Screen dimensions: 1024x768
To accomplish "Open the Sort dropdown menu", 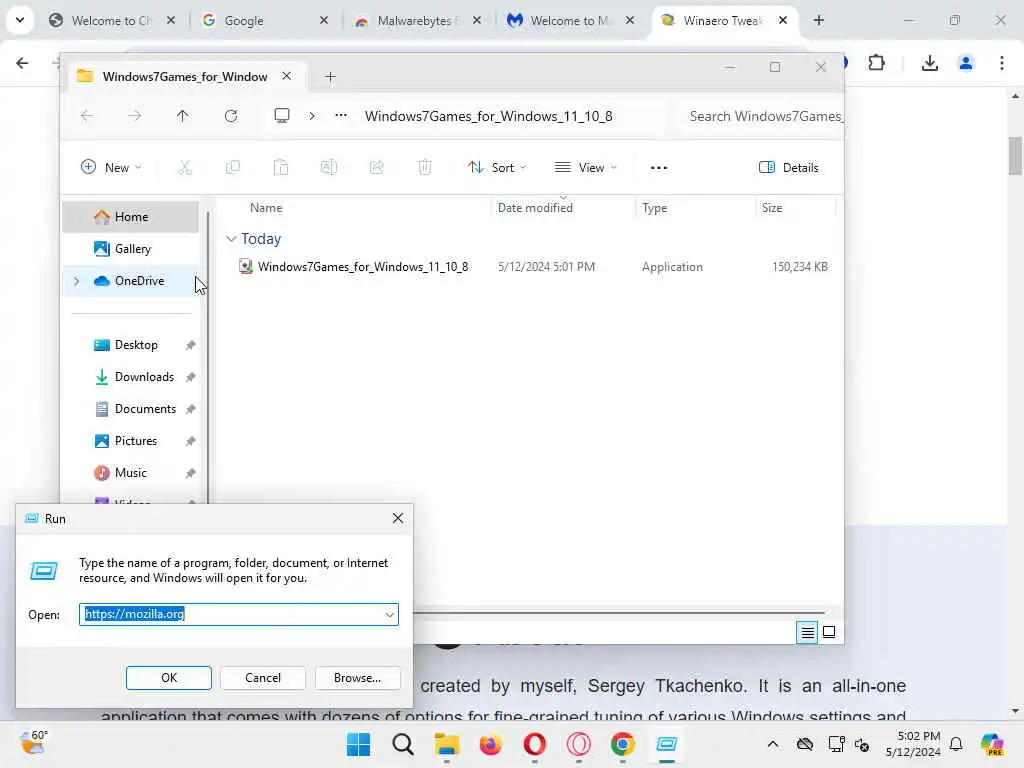I will [498, 168].
